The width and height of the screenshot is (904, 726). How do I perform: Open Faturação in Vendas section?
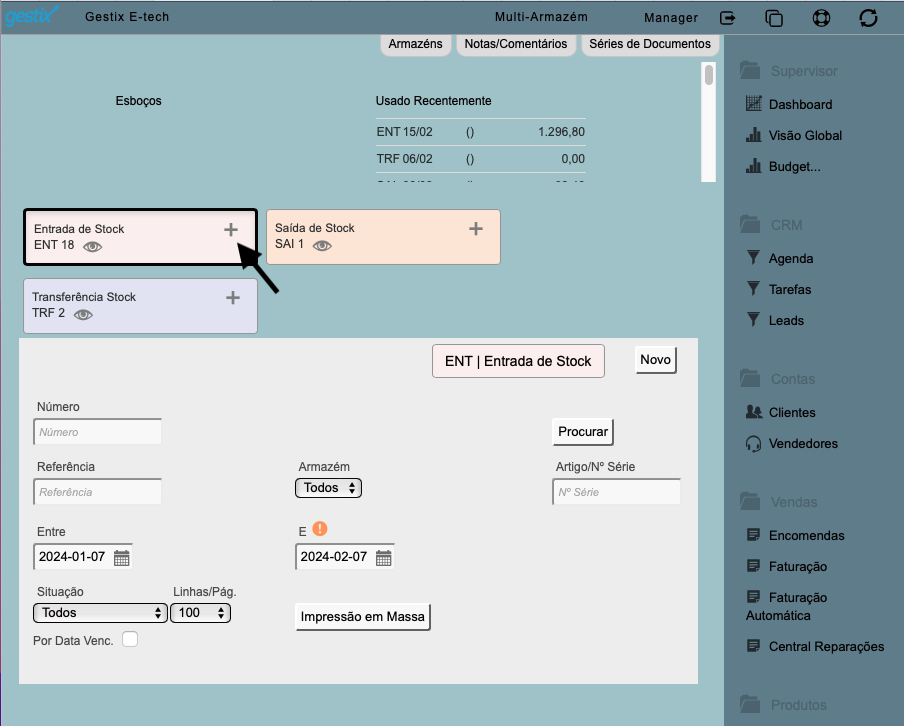(786, 567)
